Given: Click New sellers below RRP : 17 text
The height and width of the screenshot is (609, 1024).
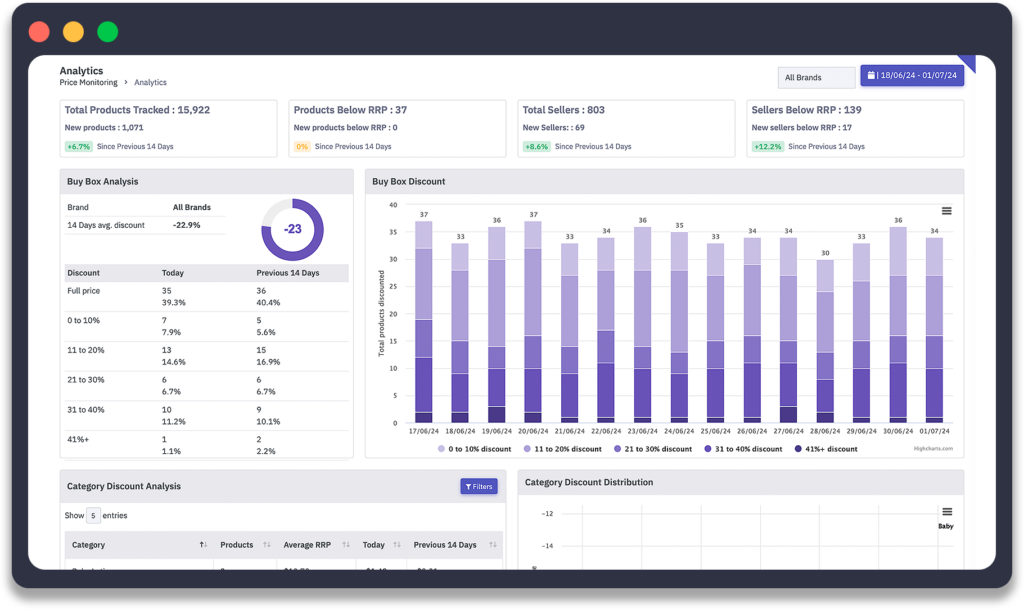Looking at the screenshot, I should [x=801, y=127].
